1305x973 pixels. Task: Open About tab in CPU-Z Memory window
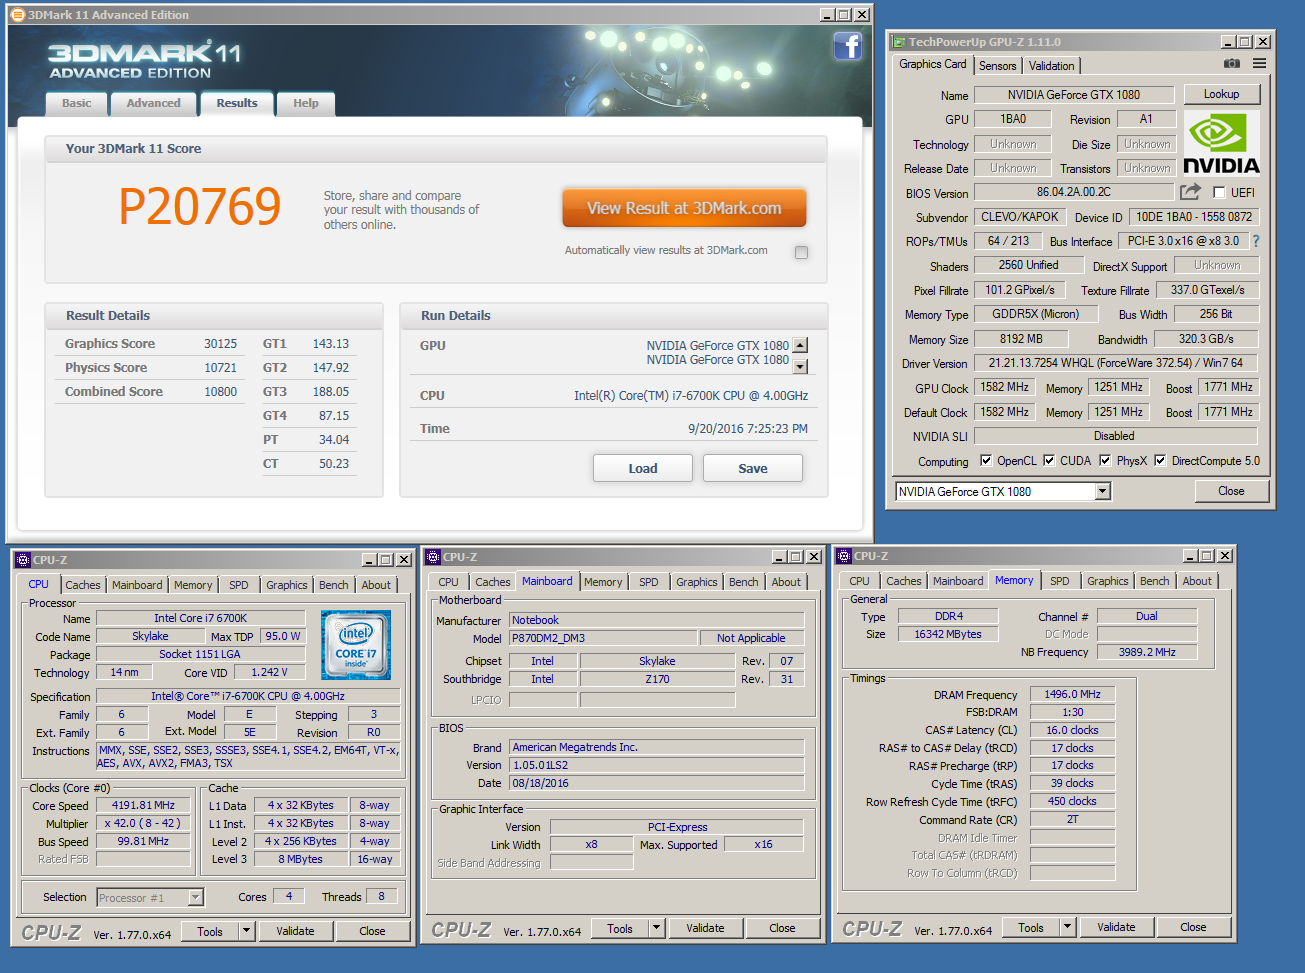click(x=1197, y=581)
